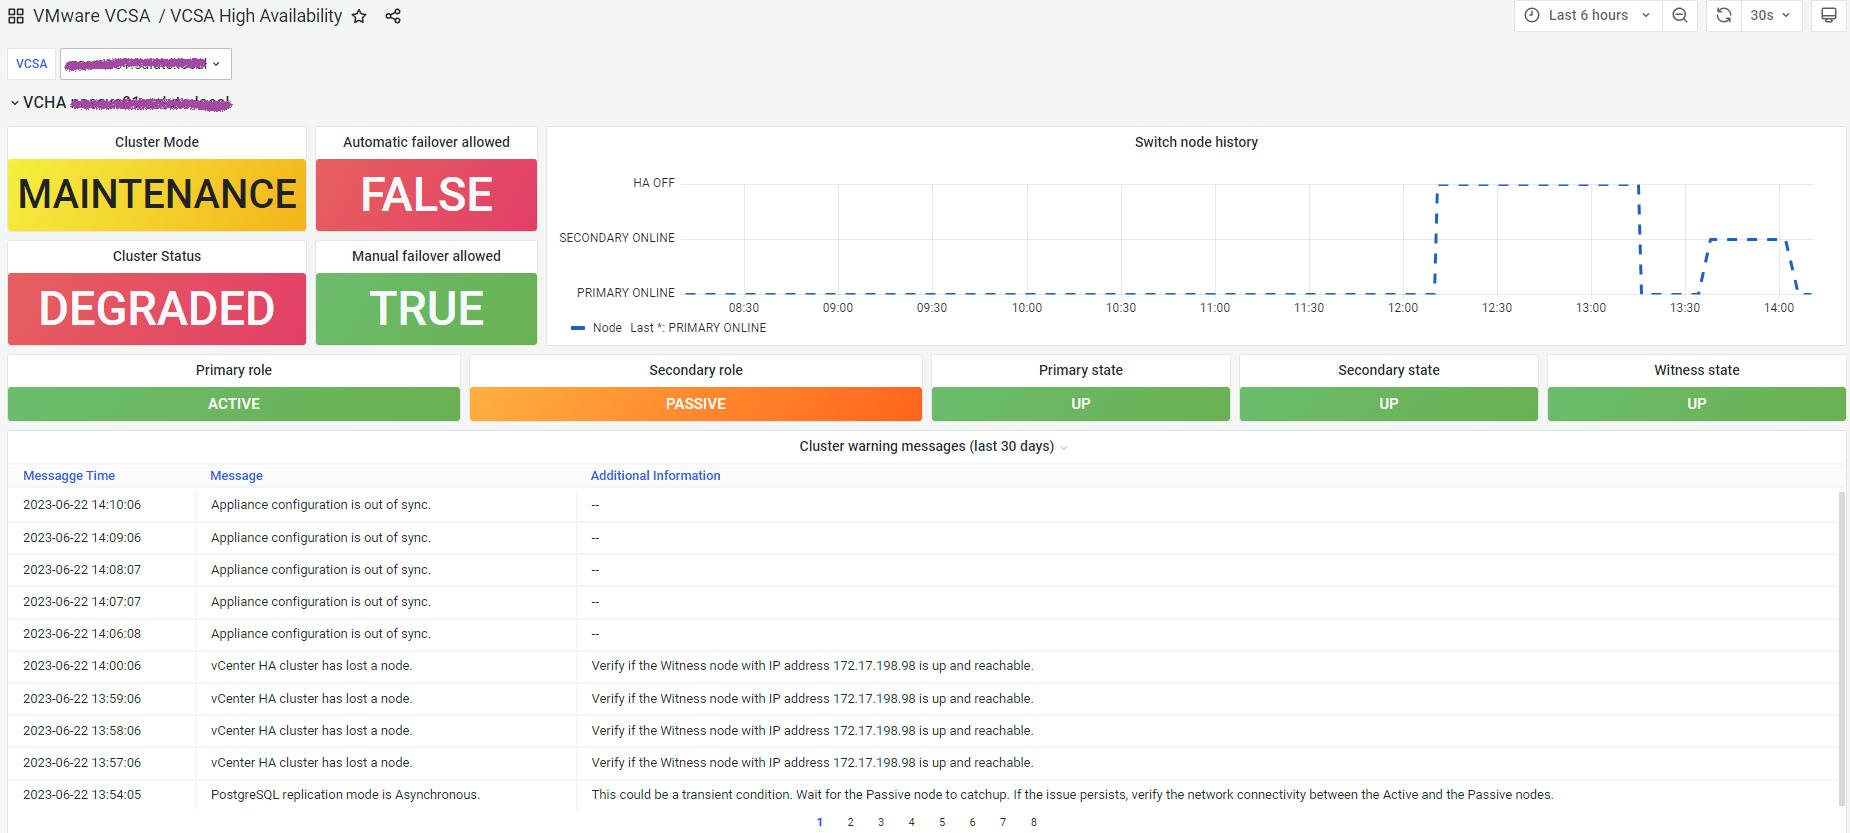Click the PASSIVE secondary role value
Screen dimensions: 1850x833
click(696, 404)
